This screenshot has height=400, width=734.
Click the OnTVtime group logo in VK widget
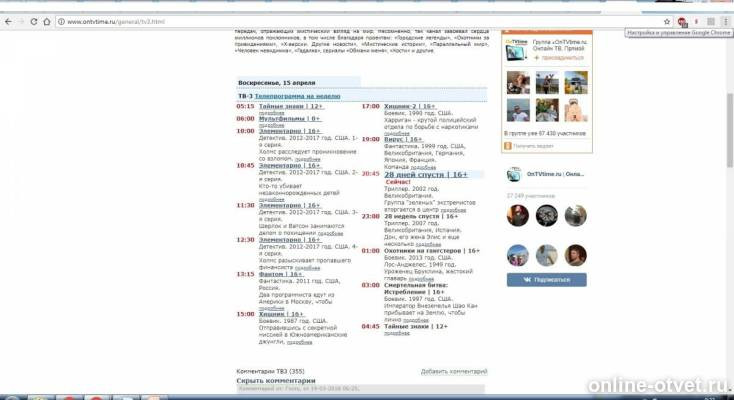pyautogui.click(x=514, y=174)
